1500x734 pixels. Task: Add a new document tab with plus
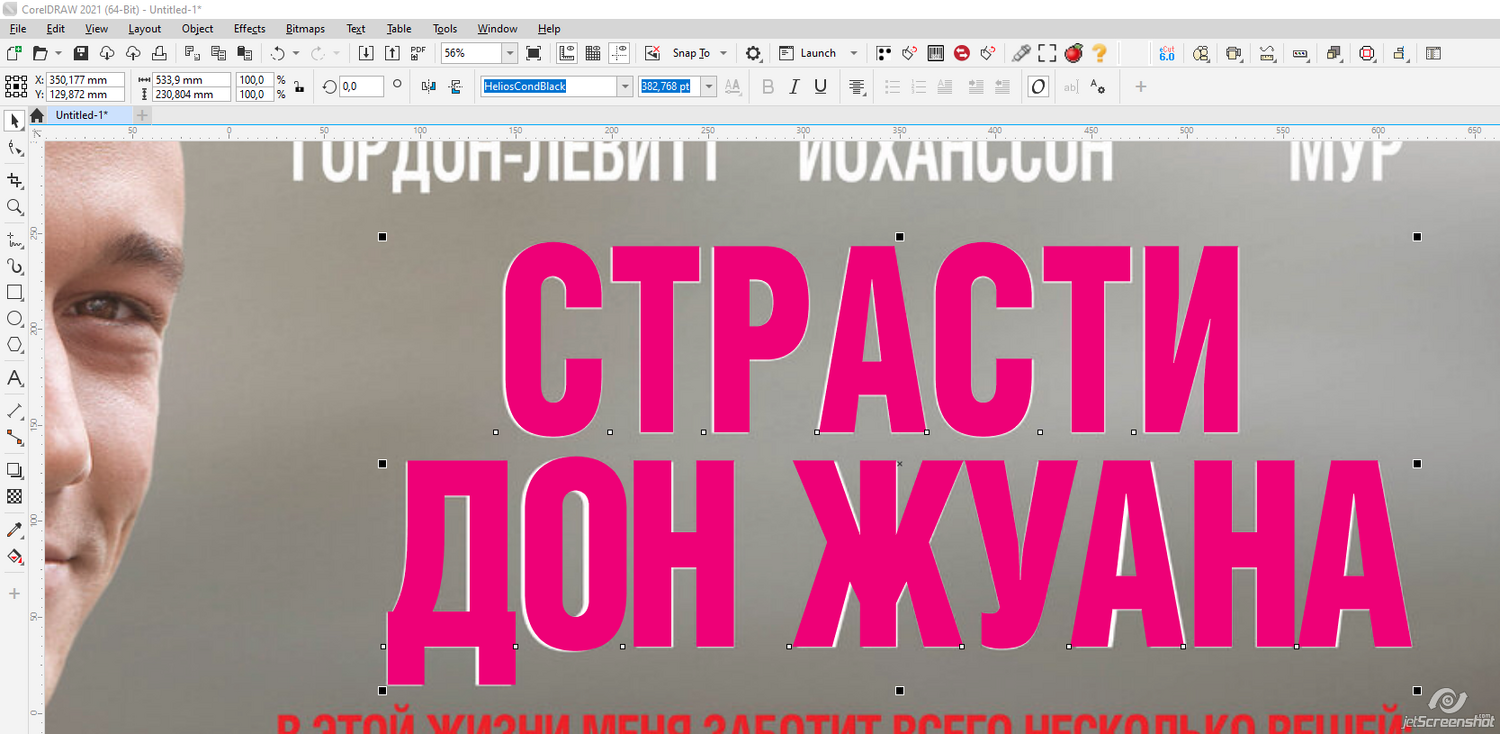point(142,115)
